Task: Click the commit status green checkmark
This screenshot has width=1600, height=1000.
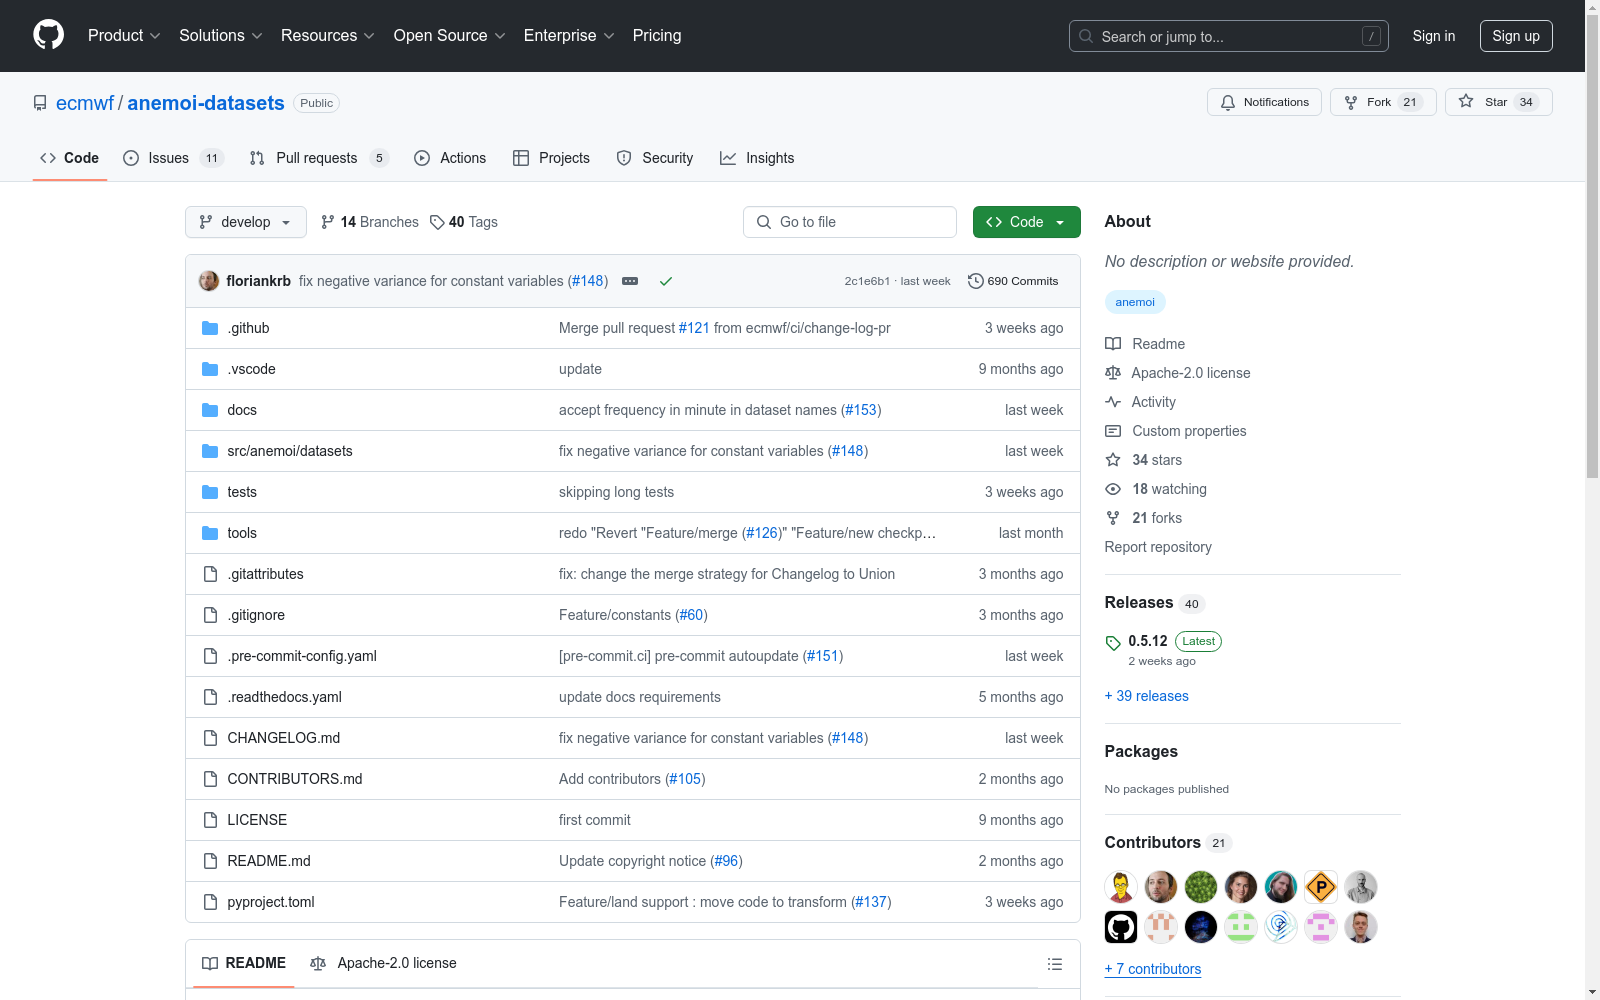Action: [x=666, y=281]
